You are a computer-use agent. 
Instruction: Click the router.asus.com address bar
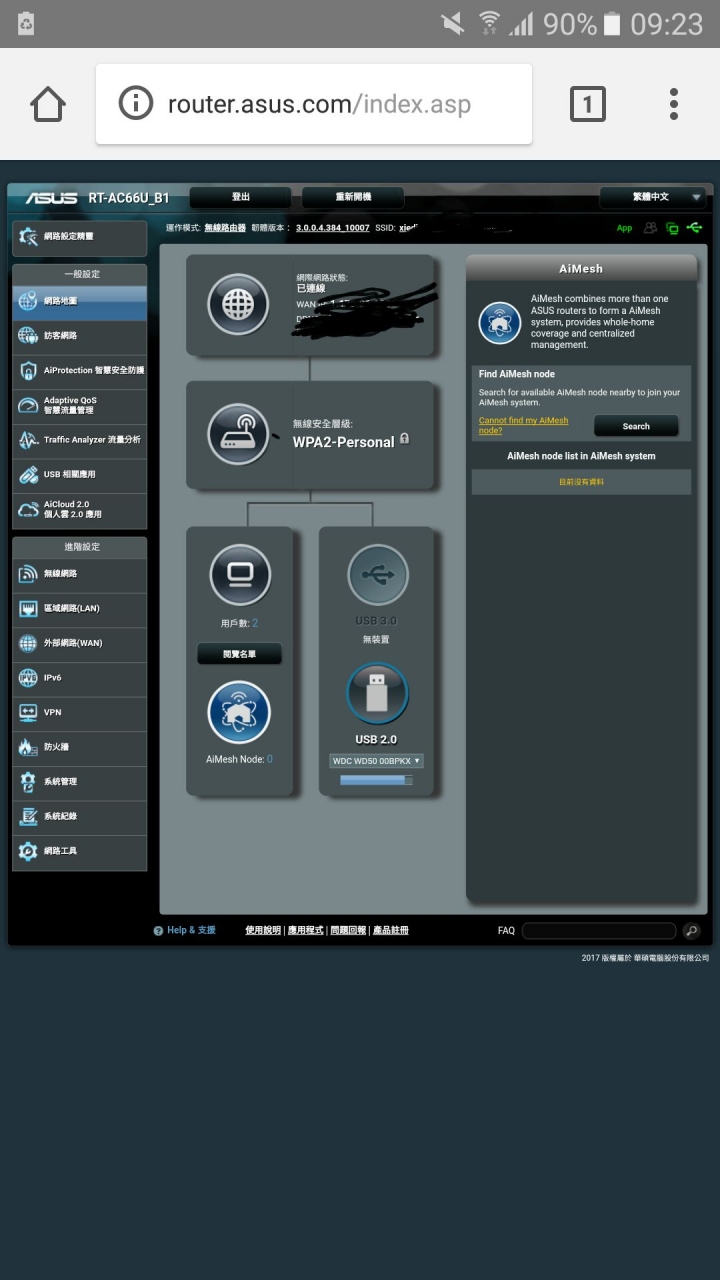pyautogui.click(x=314, y=104)
